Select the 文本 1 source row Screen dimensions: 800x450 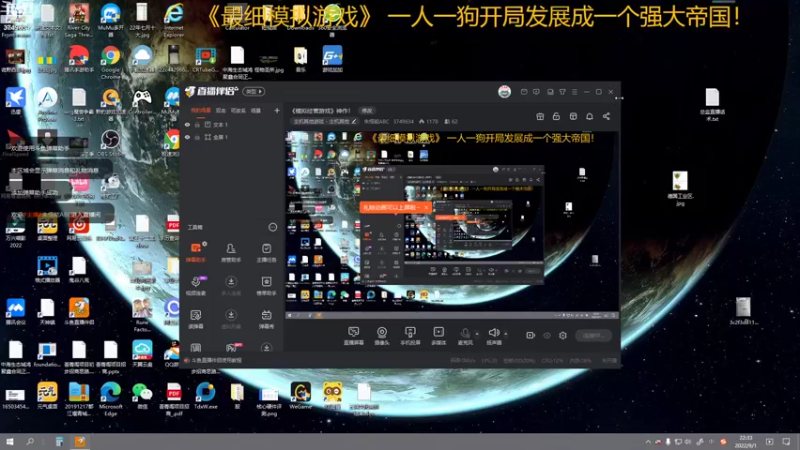[x=232, y=124]
